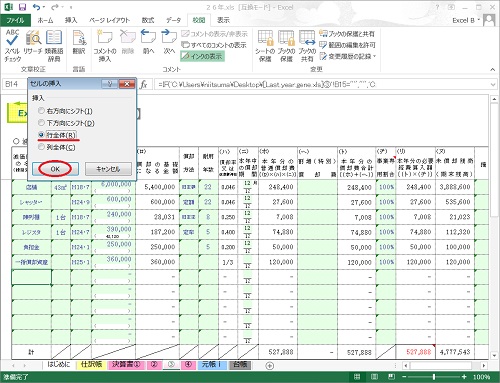Click すべてのコメントの表示 show all comments
The height and width of the screenshot is (383, 500).
click(x=214, y=45)
